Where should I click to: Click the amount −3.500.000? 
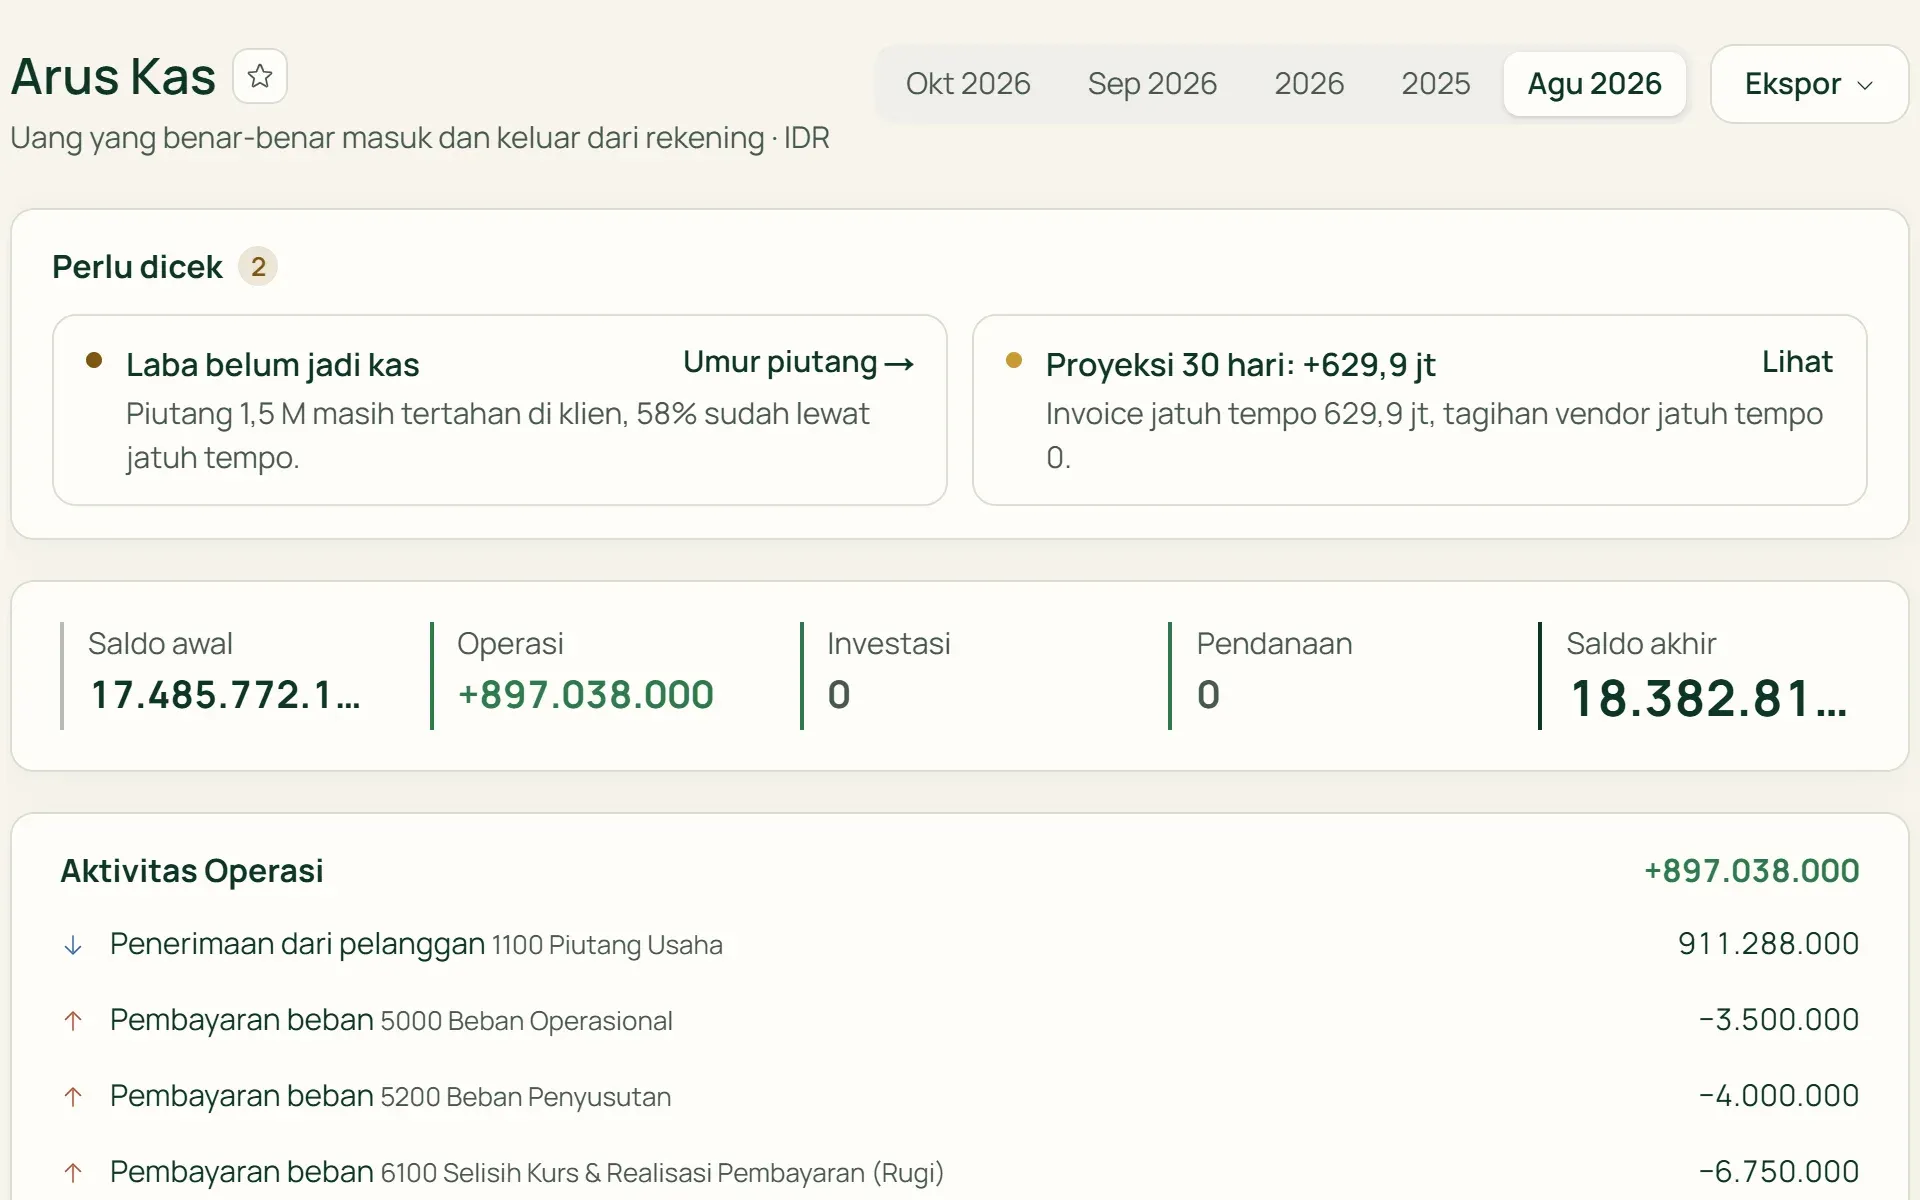click(x=1779, y=1020)
